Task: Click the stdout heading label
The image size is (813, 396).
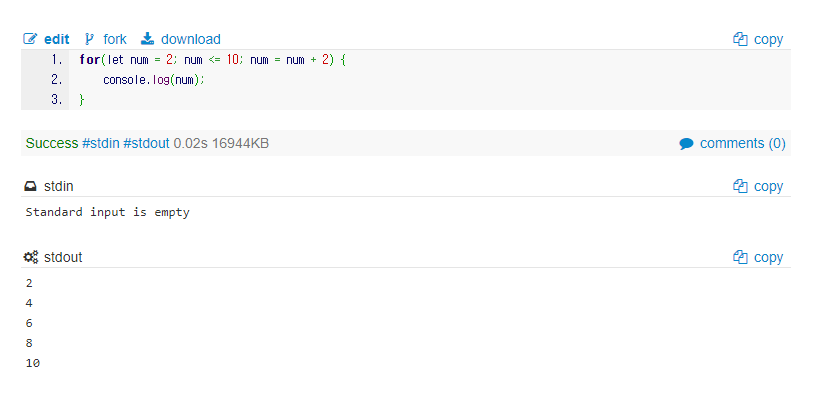Action: 63,258
